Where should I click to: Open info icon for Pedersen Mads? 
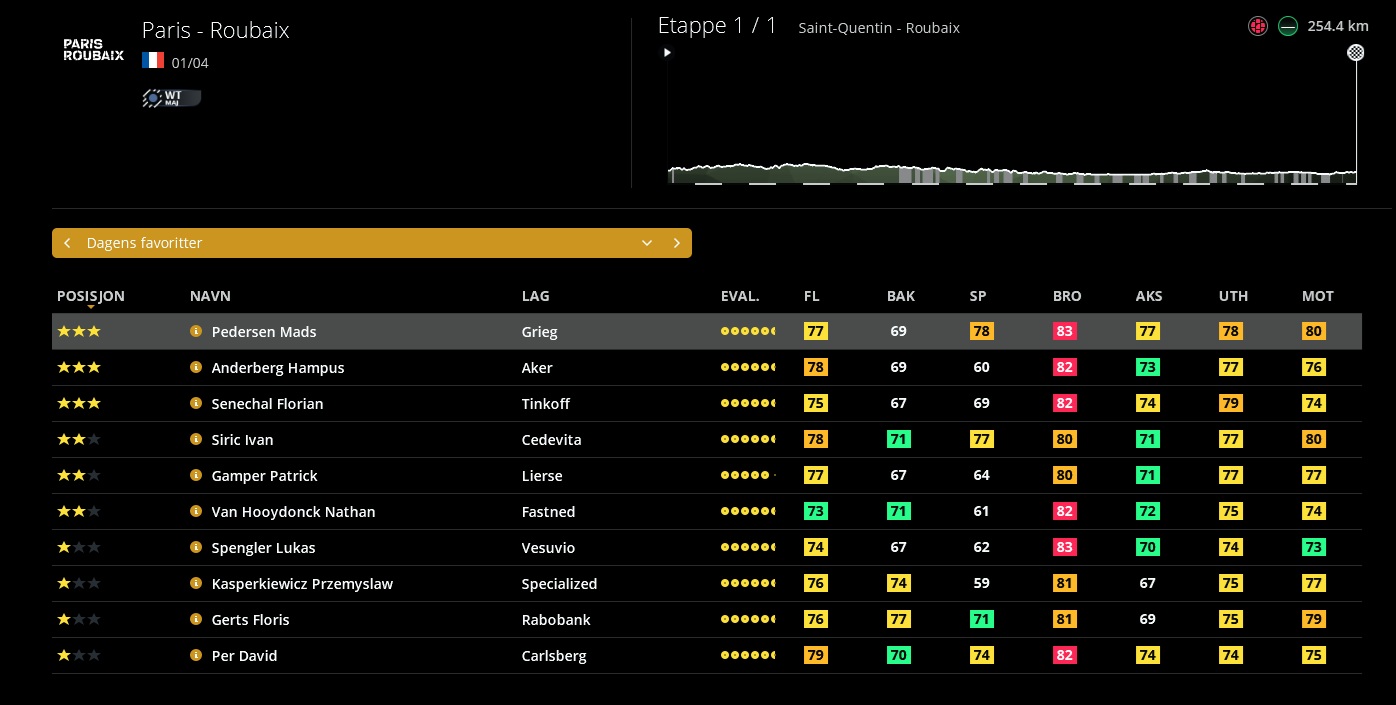196,332
